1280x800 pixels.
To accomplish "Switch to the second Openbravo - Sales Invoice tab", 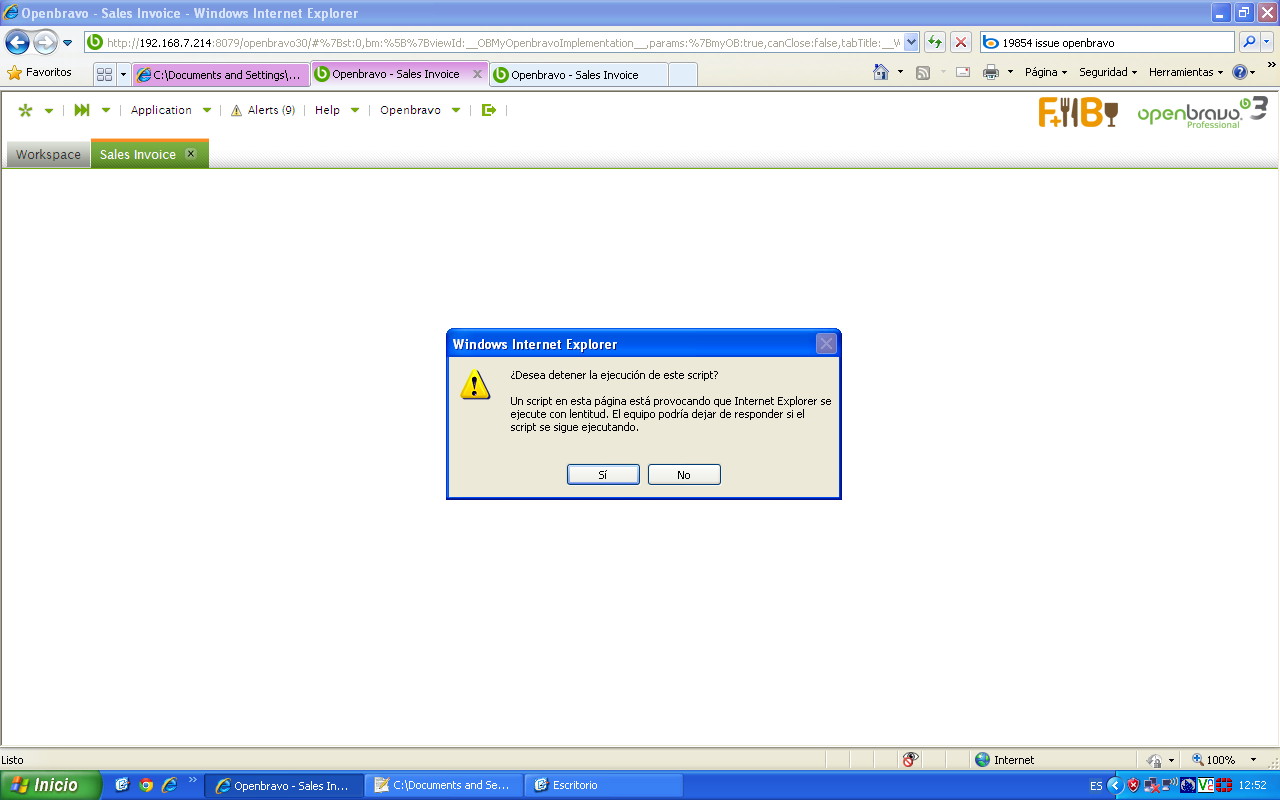I will pyautogui.click(x=578, y=75).
